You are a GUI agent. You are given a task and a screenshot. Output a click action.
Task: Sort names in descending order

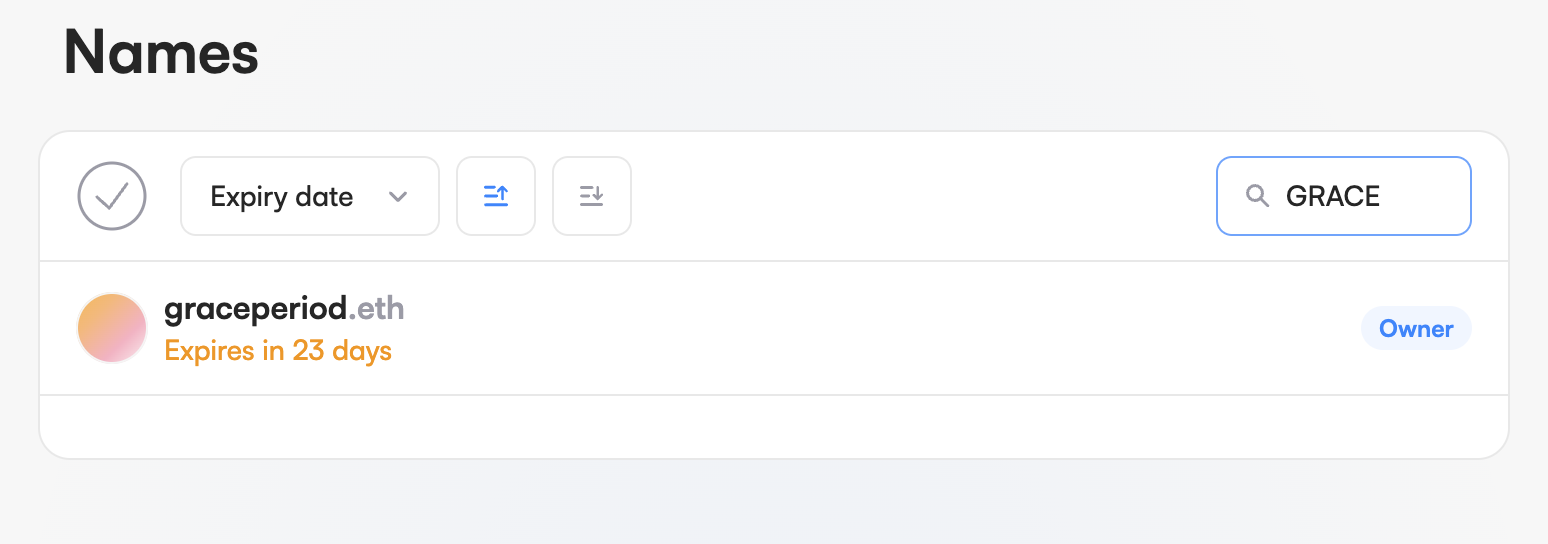592,196
